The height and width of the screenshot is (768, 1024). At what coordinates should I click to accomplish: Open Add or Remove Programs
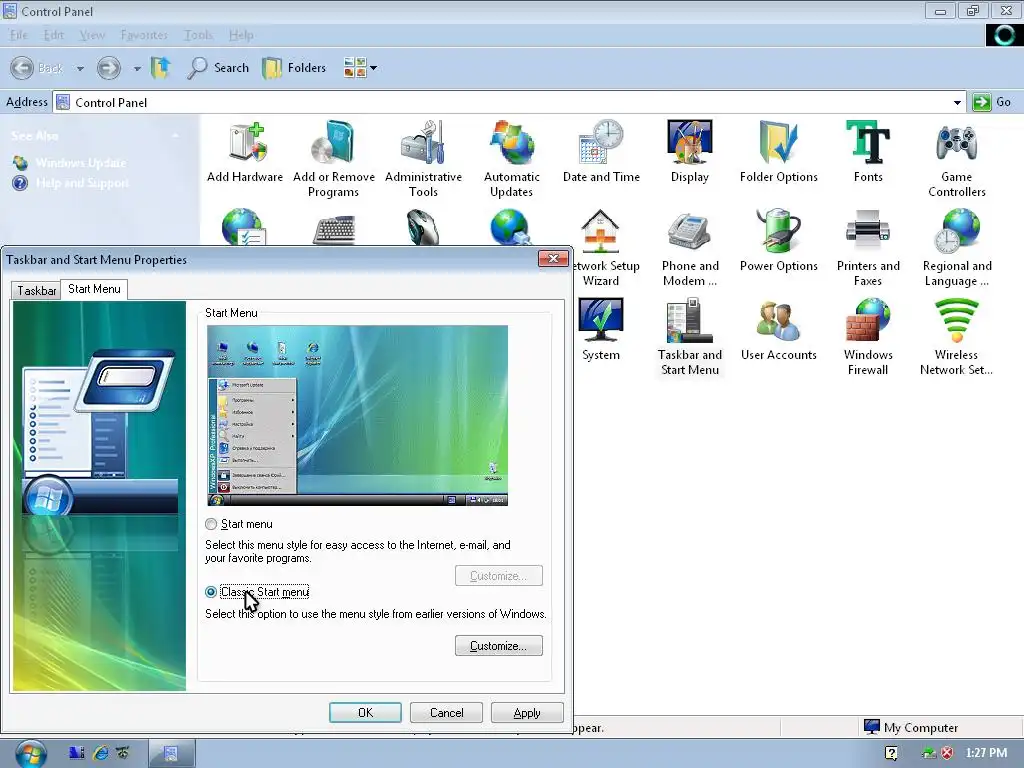[333, 159]
